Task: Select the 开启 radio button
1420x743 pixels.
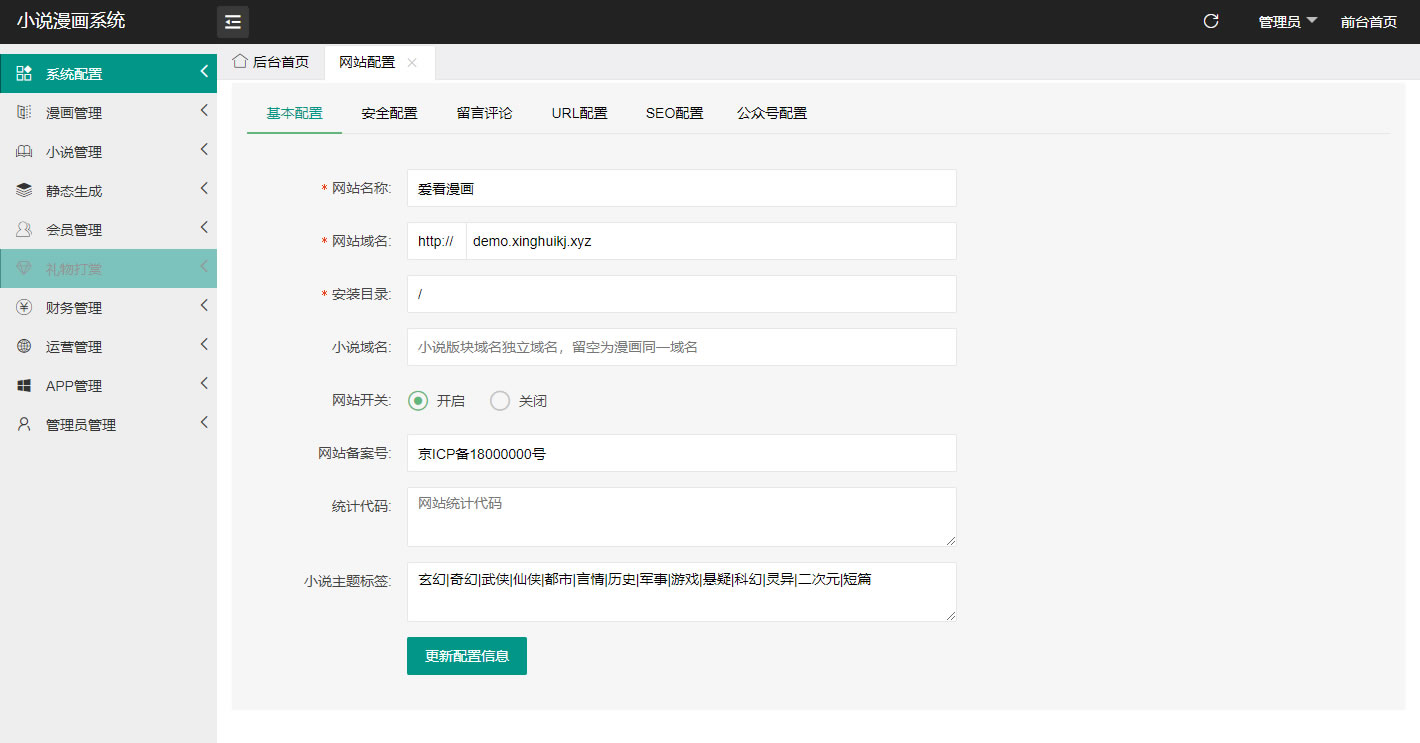Action: point(419,401)
